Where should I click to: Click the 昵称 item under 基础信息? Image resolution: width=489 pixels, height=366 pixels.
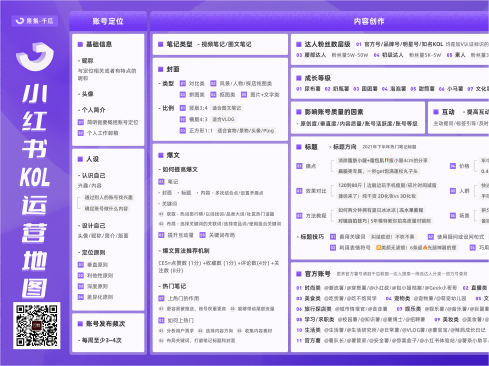coord(86,61)
